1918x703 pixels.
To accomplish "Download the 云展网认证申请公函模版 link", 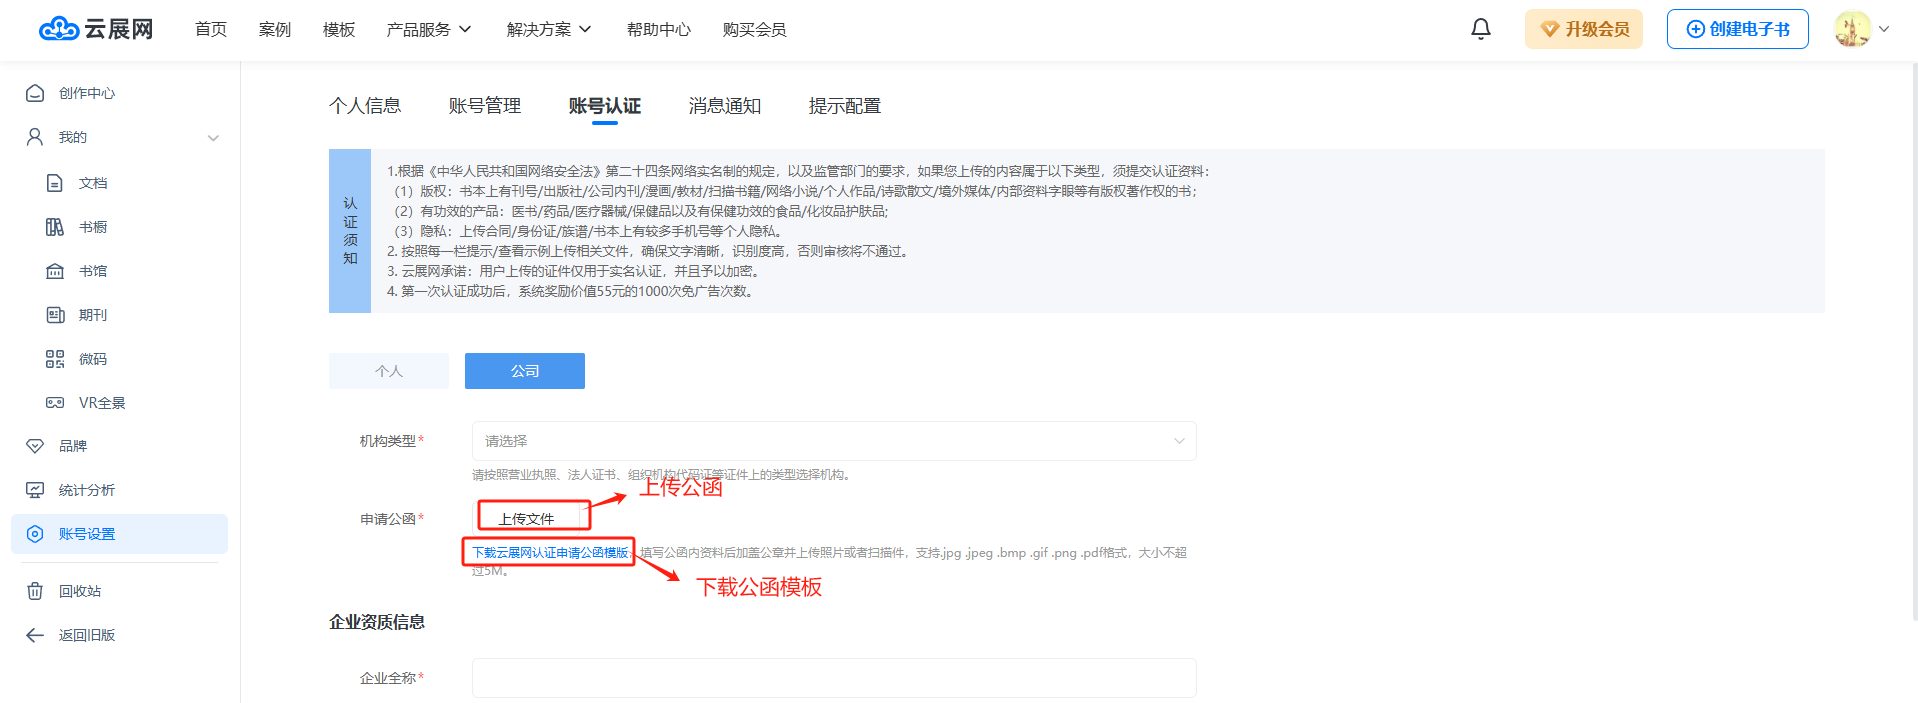I will [x=550, y=553].
